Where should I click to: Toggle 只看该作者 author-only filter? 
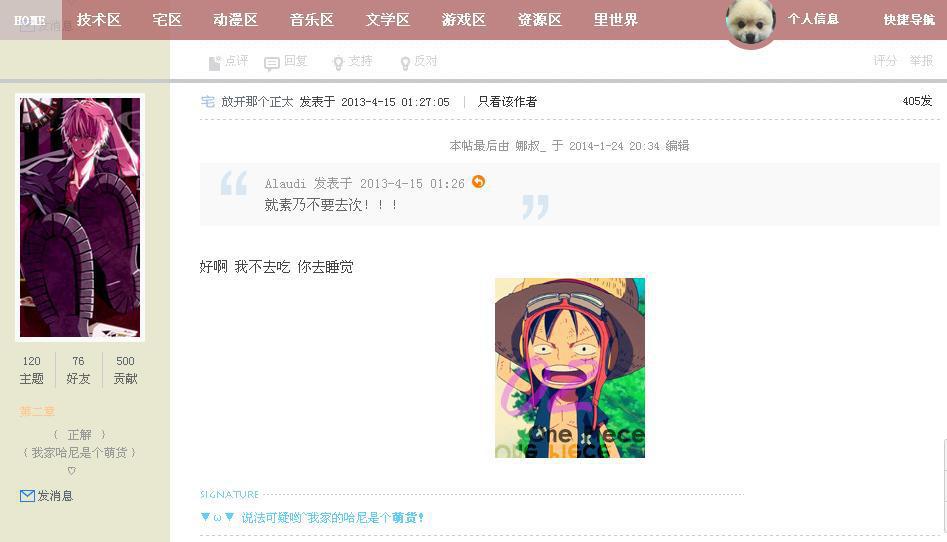pyautogui.click(x=507, y=102)
